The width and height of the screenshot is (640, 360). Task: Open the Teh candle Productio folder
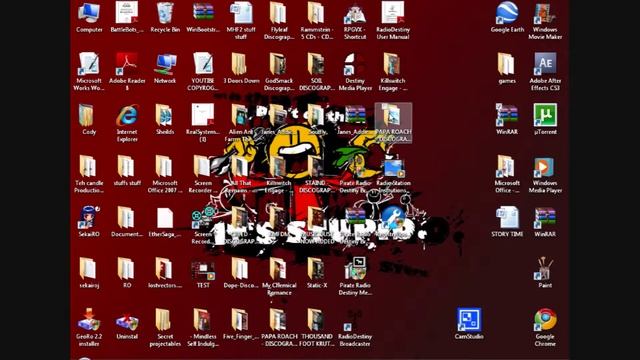(89, 166)
